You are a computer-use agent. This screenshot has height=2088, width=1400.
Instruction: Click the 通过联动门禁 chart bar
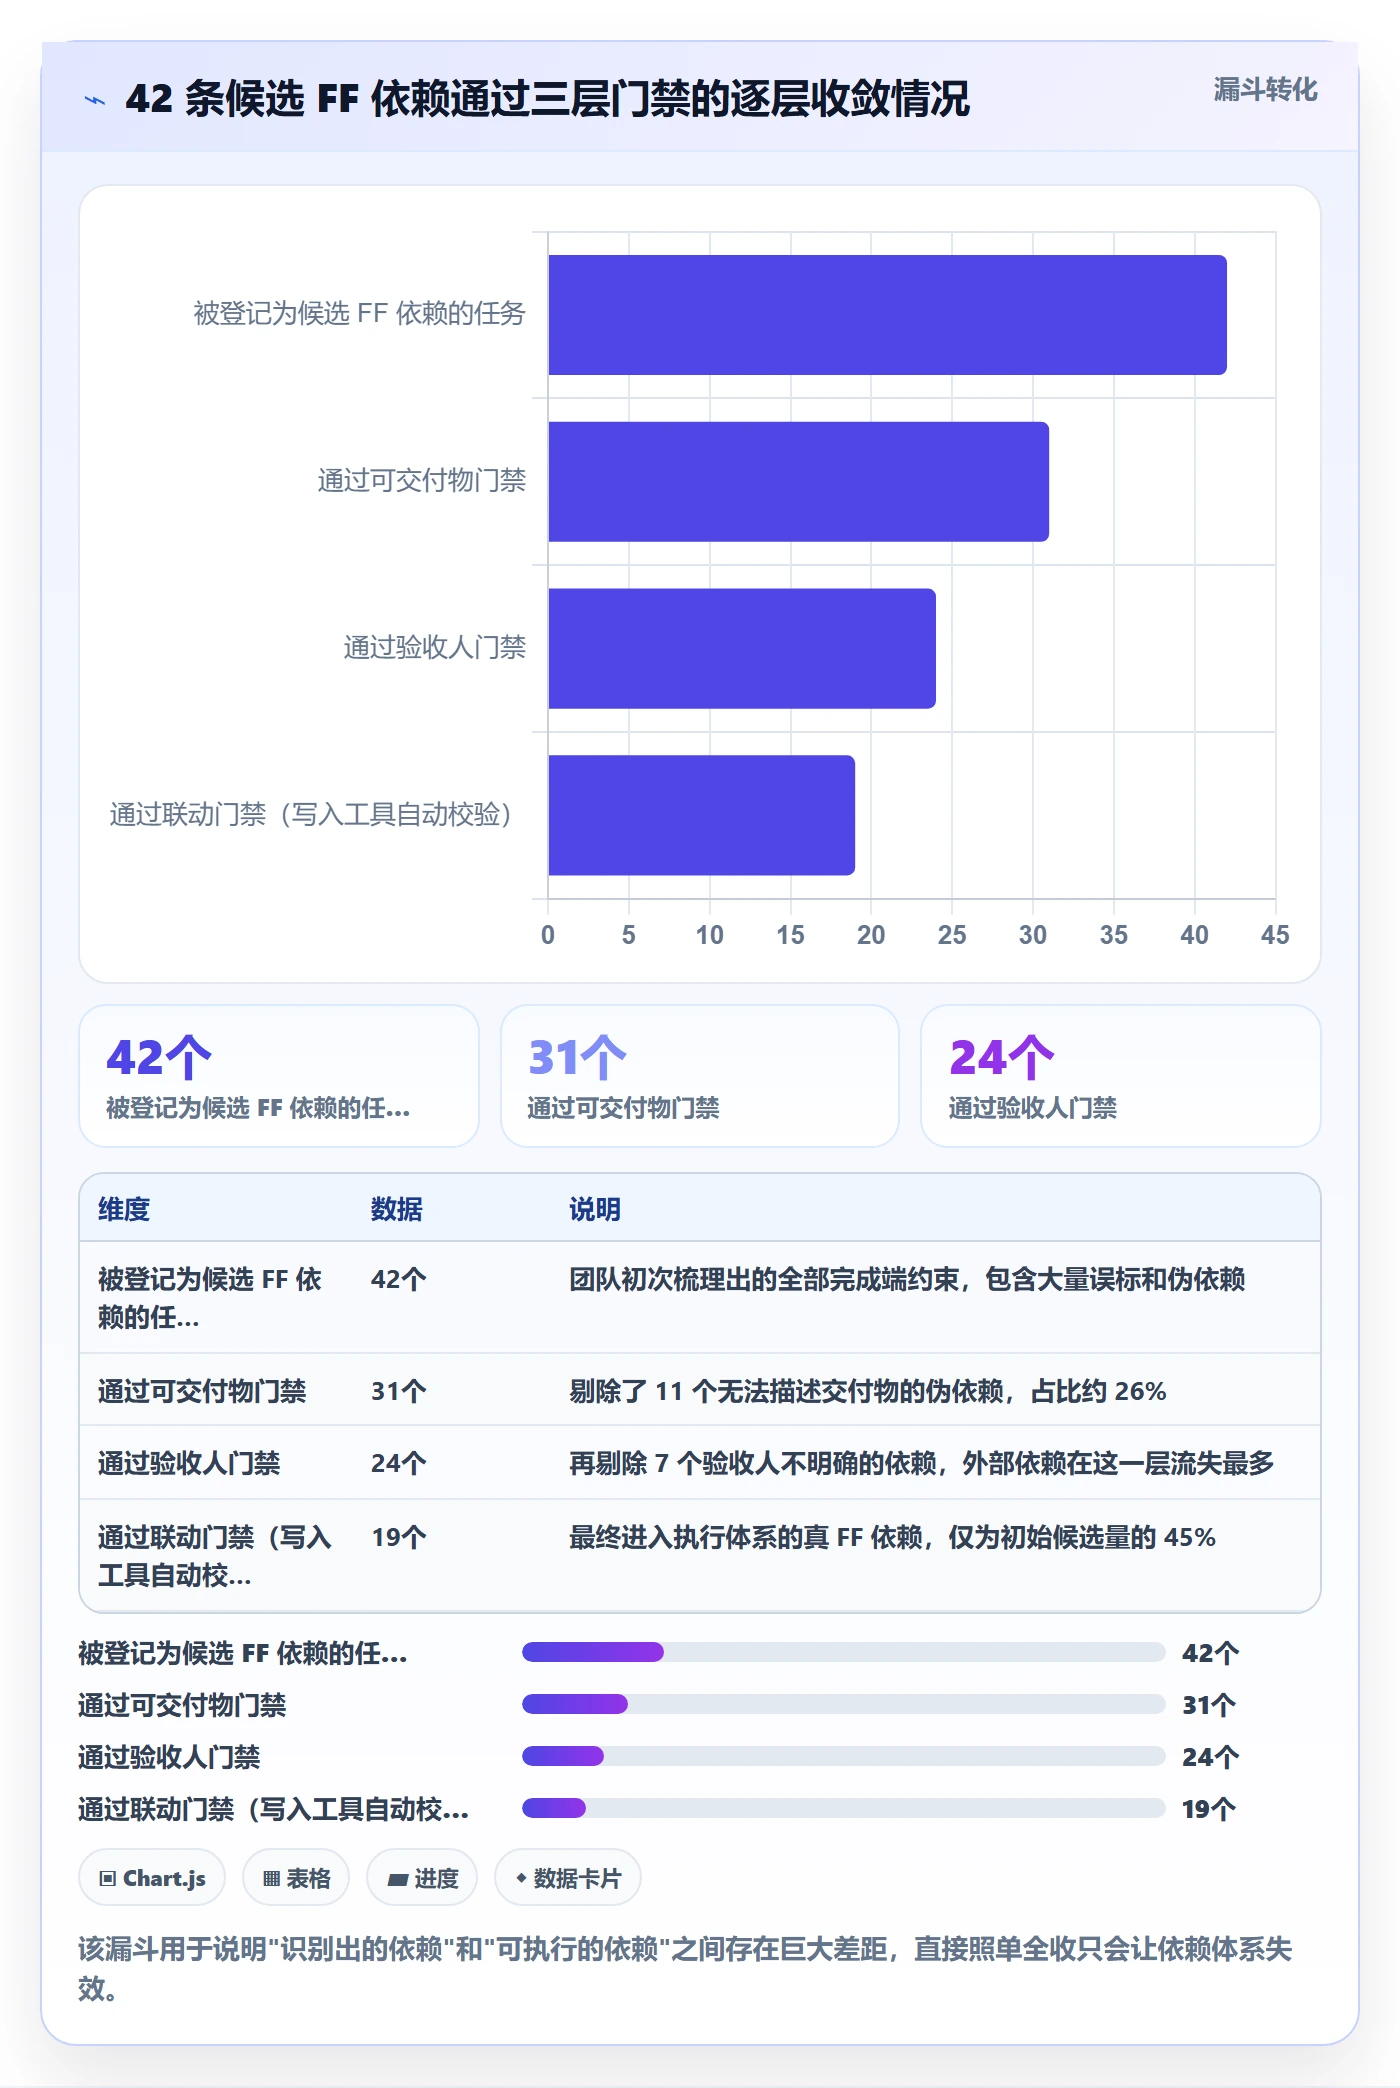click(x=701, y=815)
